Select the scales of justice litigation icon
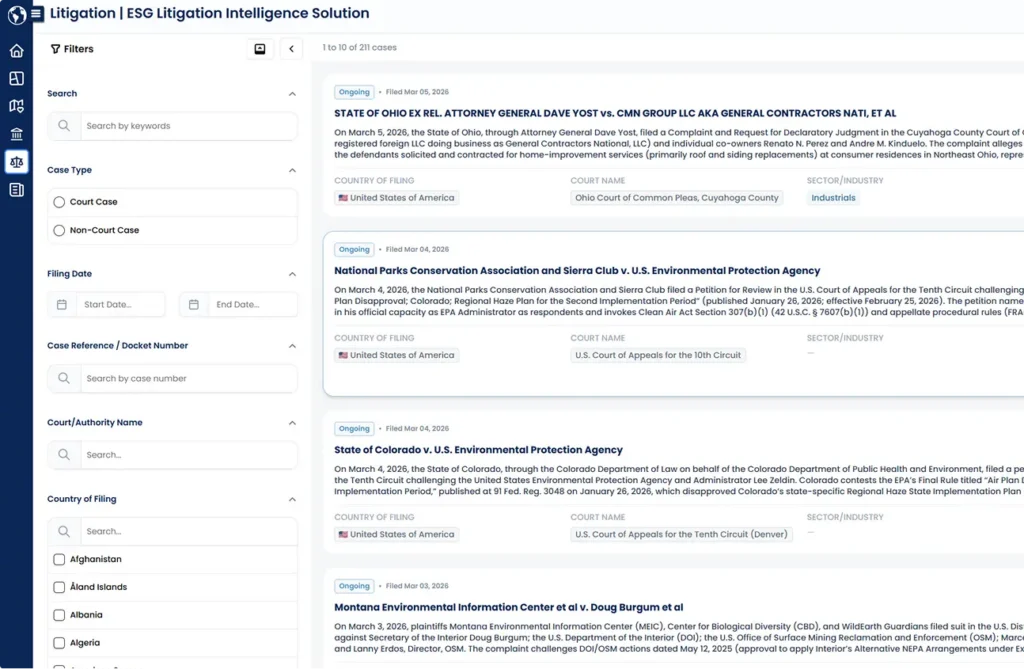The image size is (1024, 669). click(x=16, y=161)
